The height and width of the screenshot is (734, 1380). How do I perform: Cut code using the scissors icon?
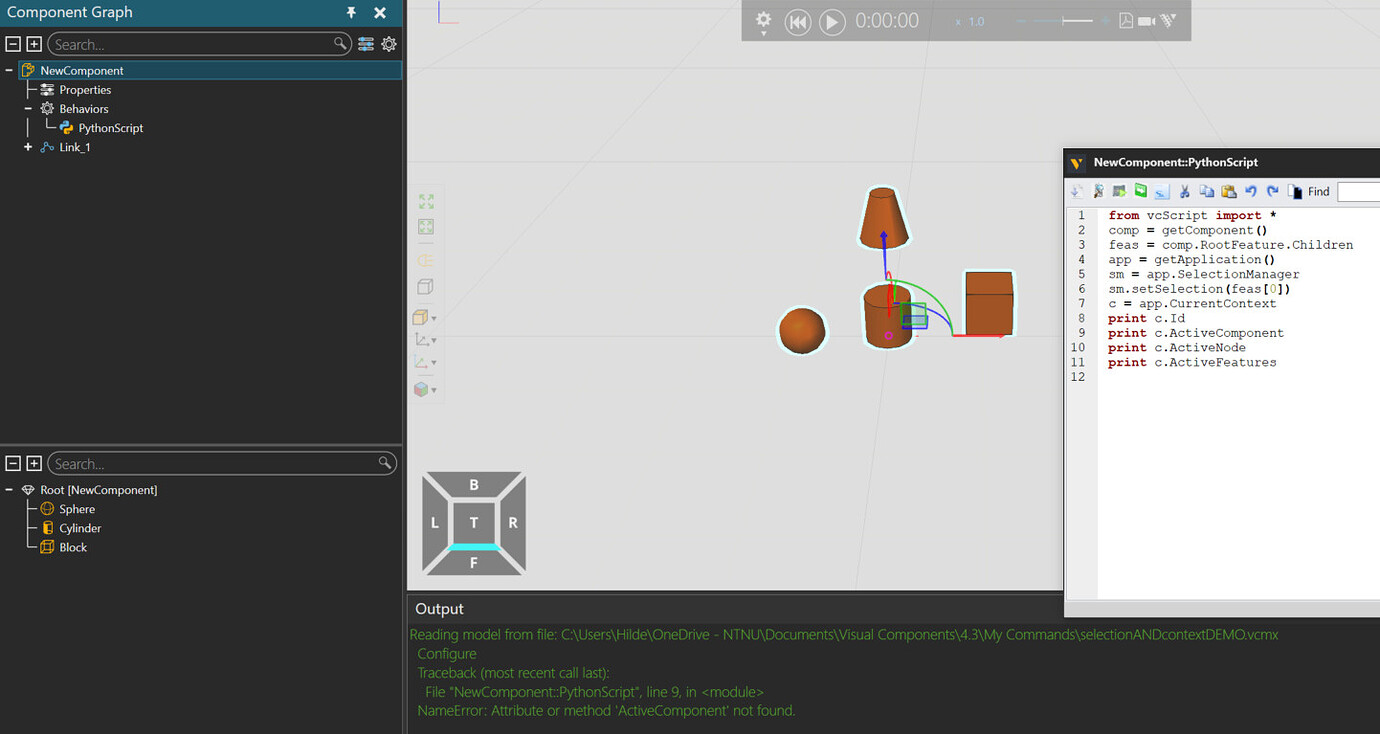coord(1185,191)
